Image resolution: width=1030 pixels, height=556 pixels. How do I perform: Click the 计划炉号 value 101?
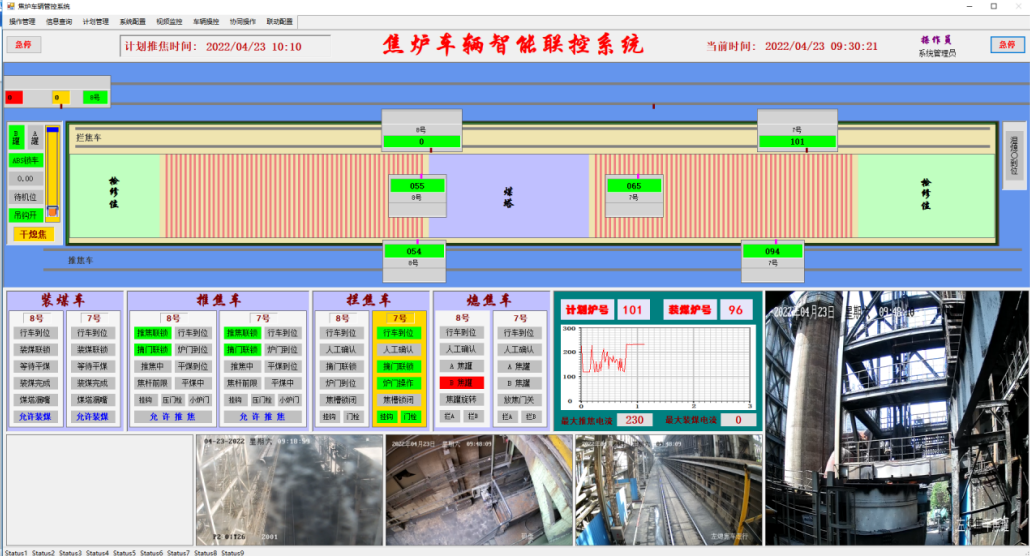[x=633, y=310]
